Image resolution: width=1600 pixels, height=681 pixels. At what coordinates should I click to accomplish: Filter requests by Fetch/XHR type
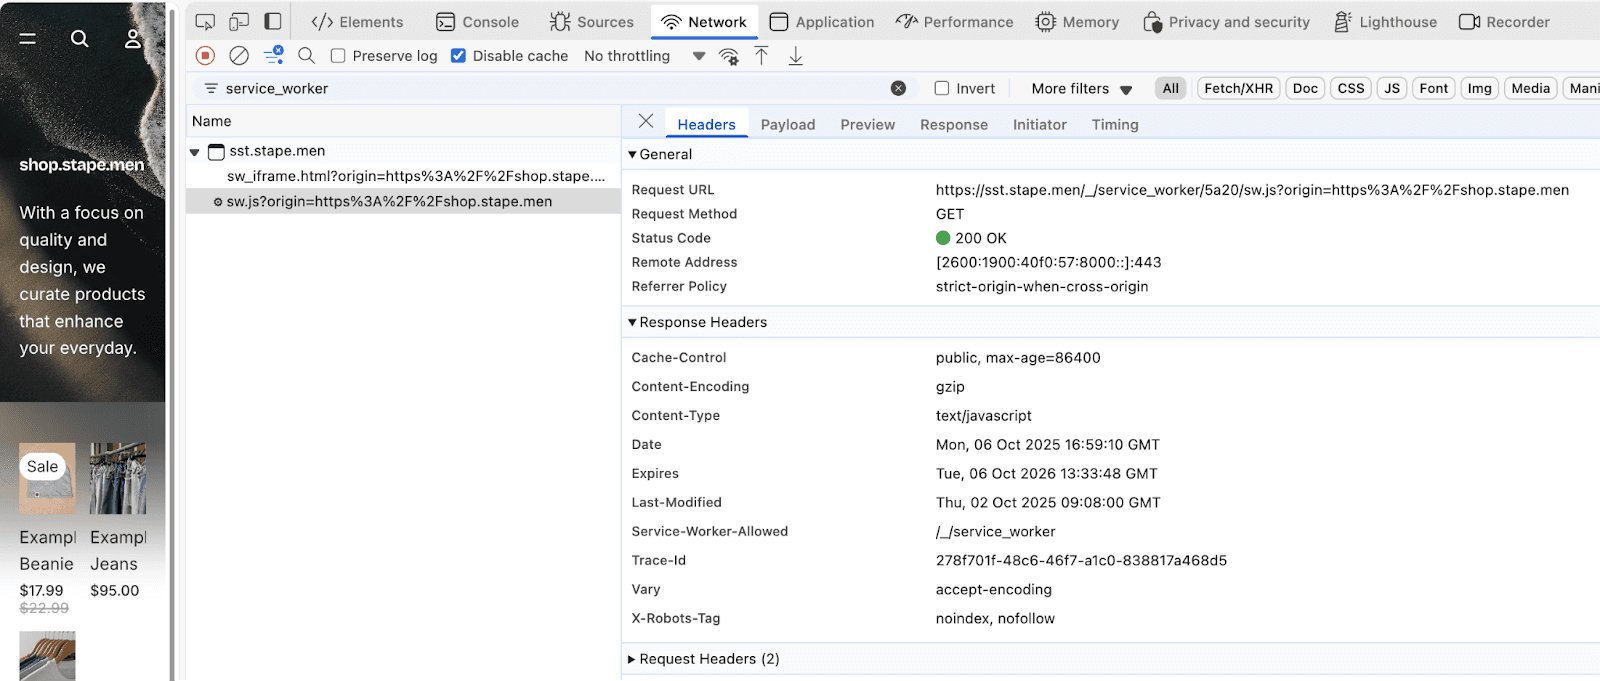tap(1238, 88)
